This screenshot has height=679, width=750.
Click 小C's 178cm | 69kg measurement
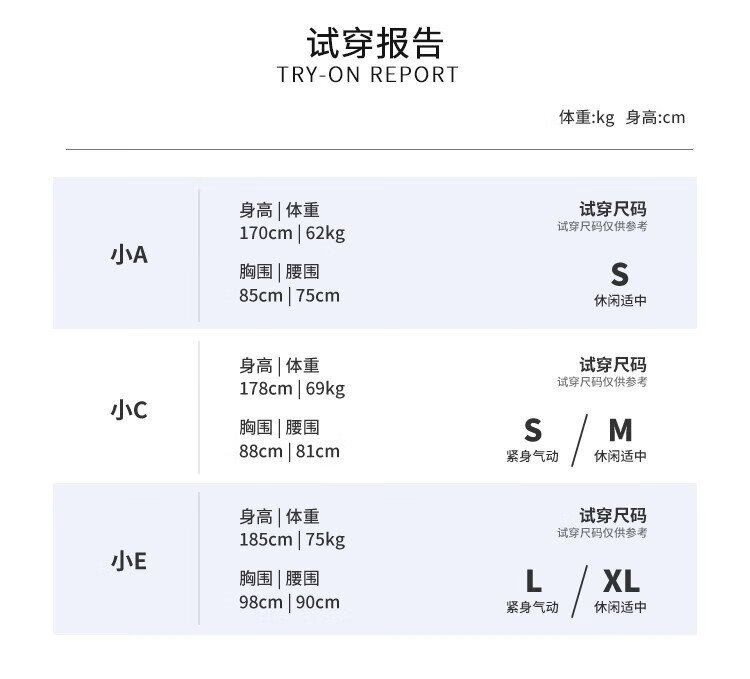click(x=292, y=389)
